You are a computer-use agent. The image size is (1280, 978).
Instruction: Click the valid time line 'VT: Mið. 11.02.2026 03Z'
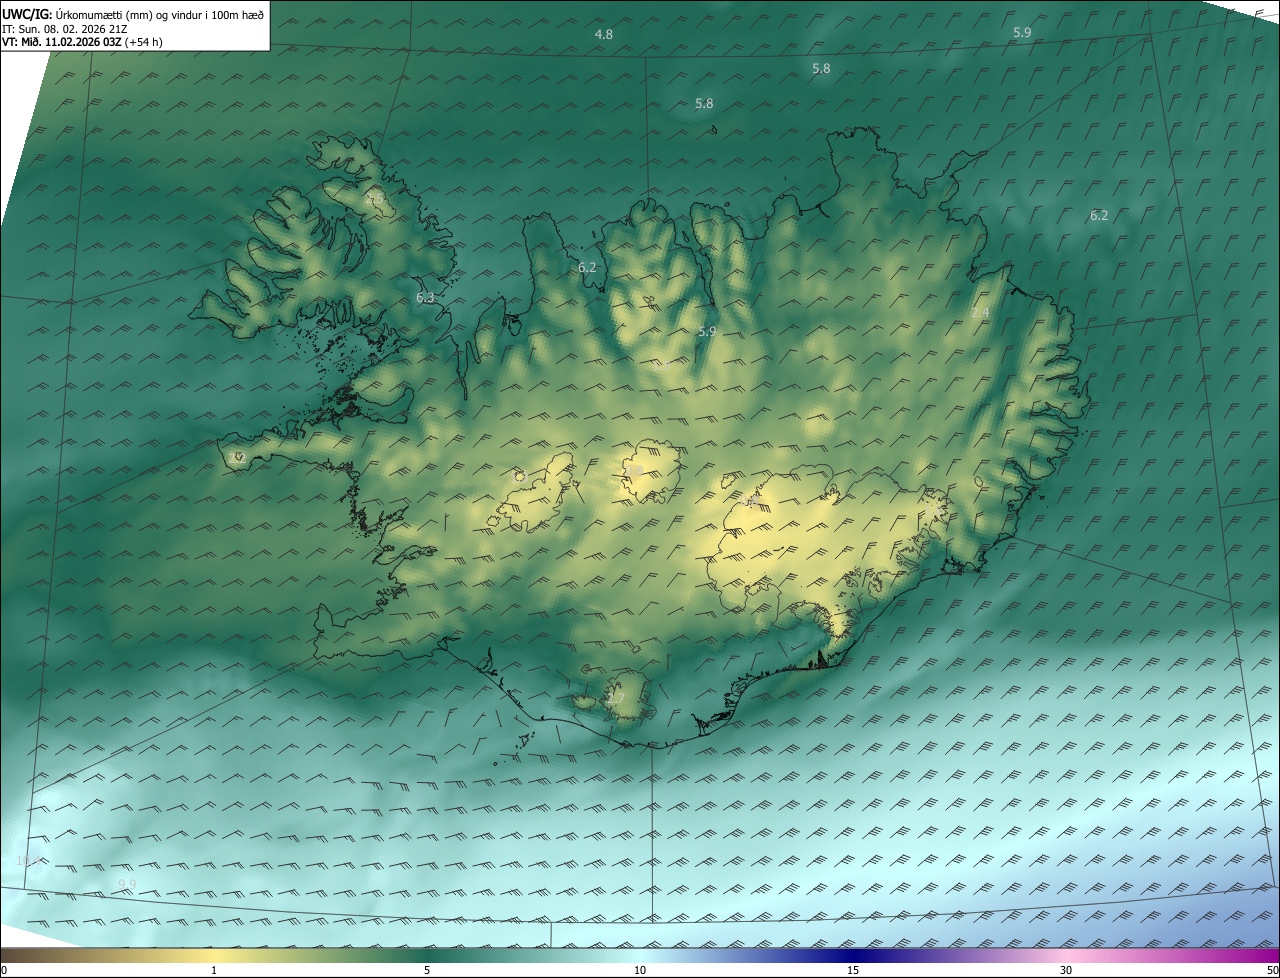coord(62,42)
